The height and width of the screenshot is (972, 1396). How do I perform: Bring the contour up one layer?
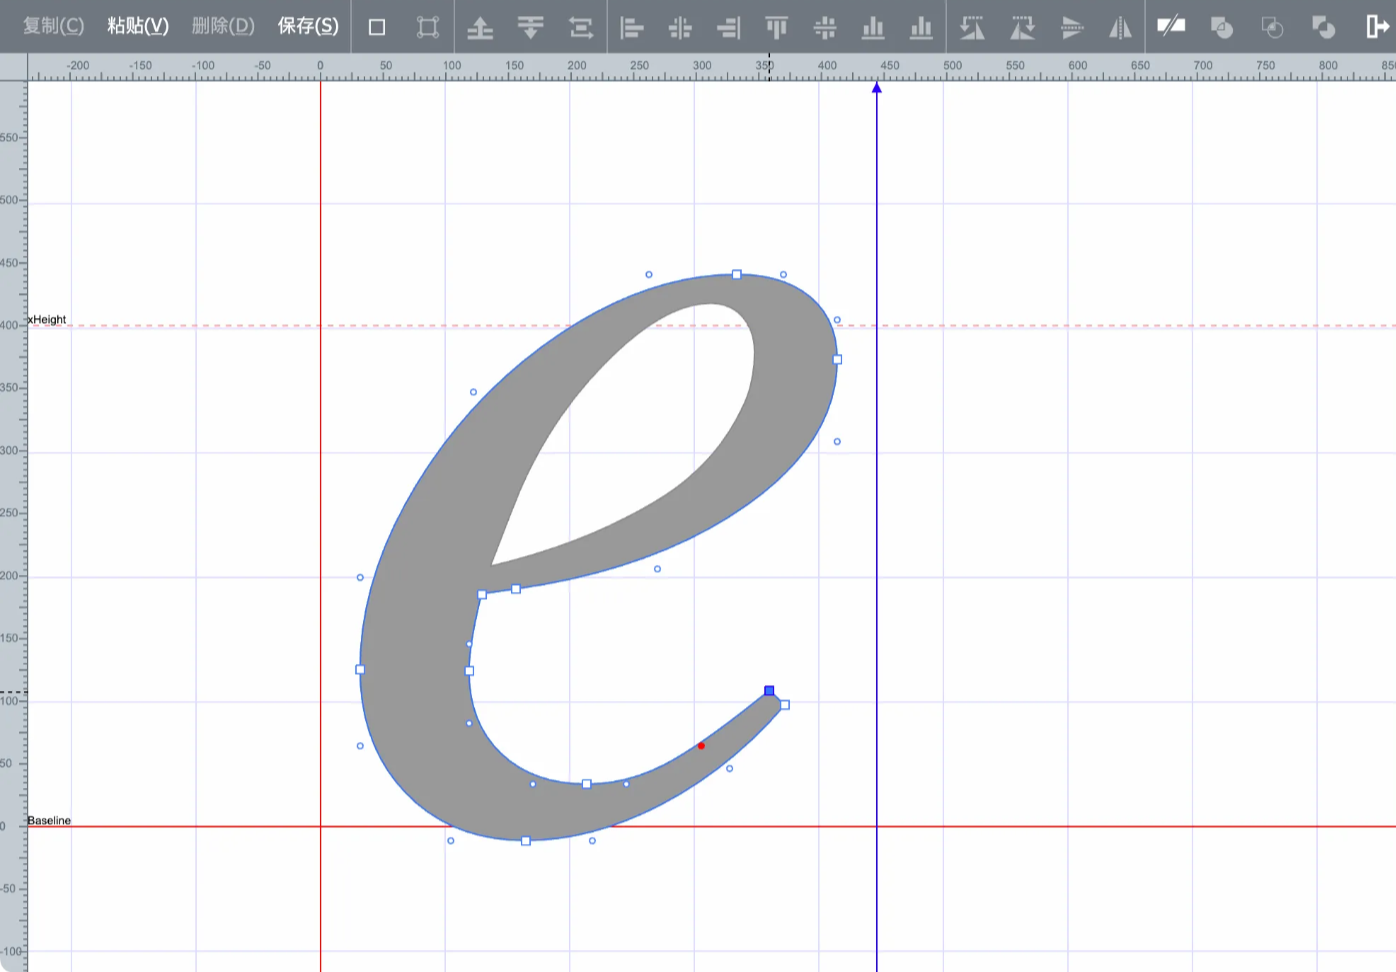click(480, 27)
